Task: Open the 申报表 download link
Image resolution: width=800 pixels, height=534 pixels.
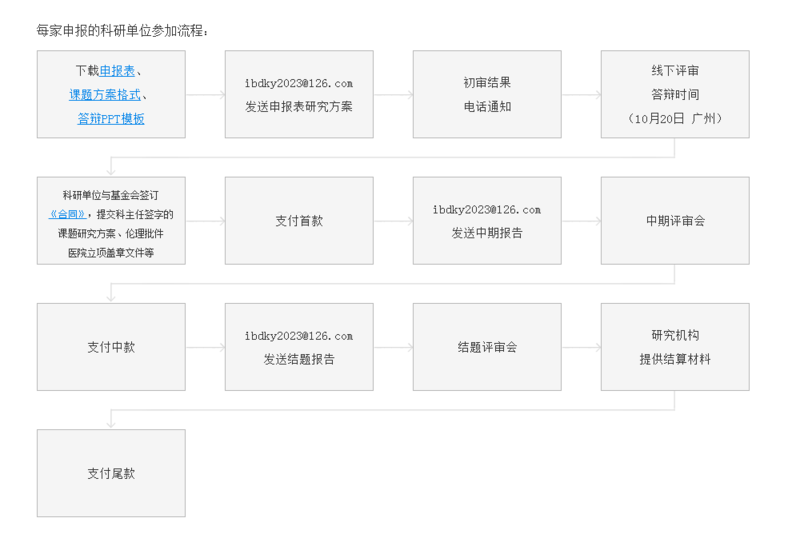Action: (x=117, y=71)
